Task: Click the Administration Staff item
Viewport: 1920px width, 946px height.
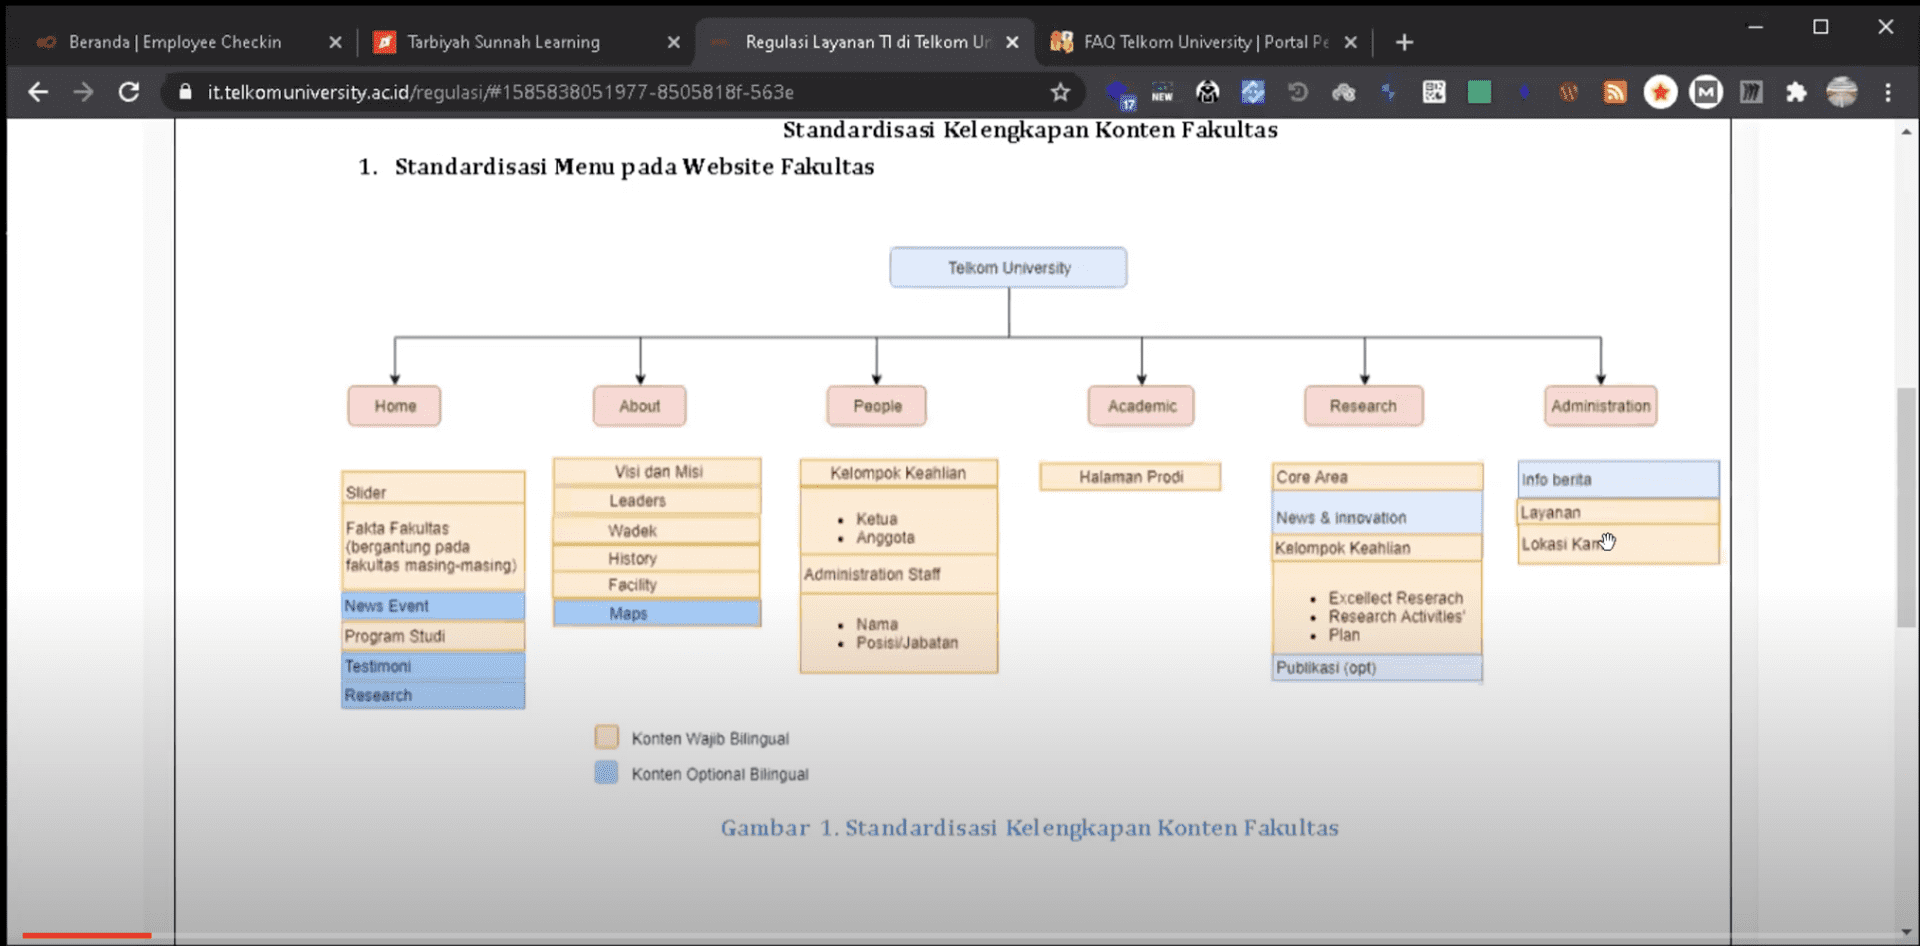Action: pyautogui.click(x=898, y=574)
